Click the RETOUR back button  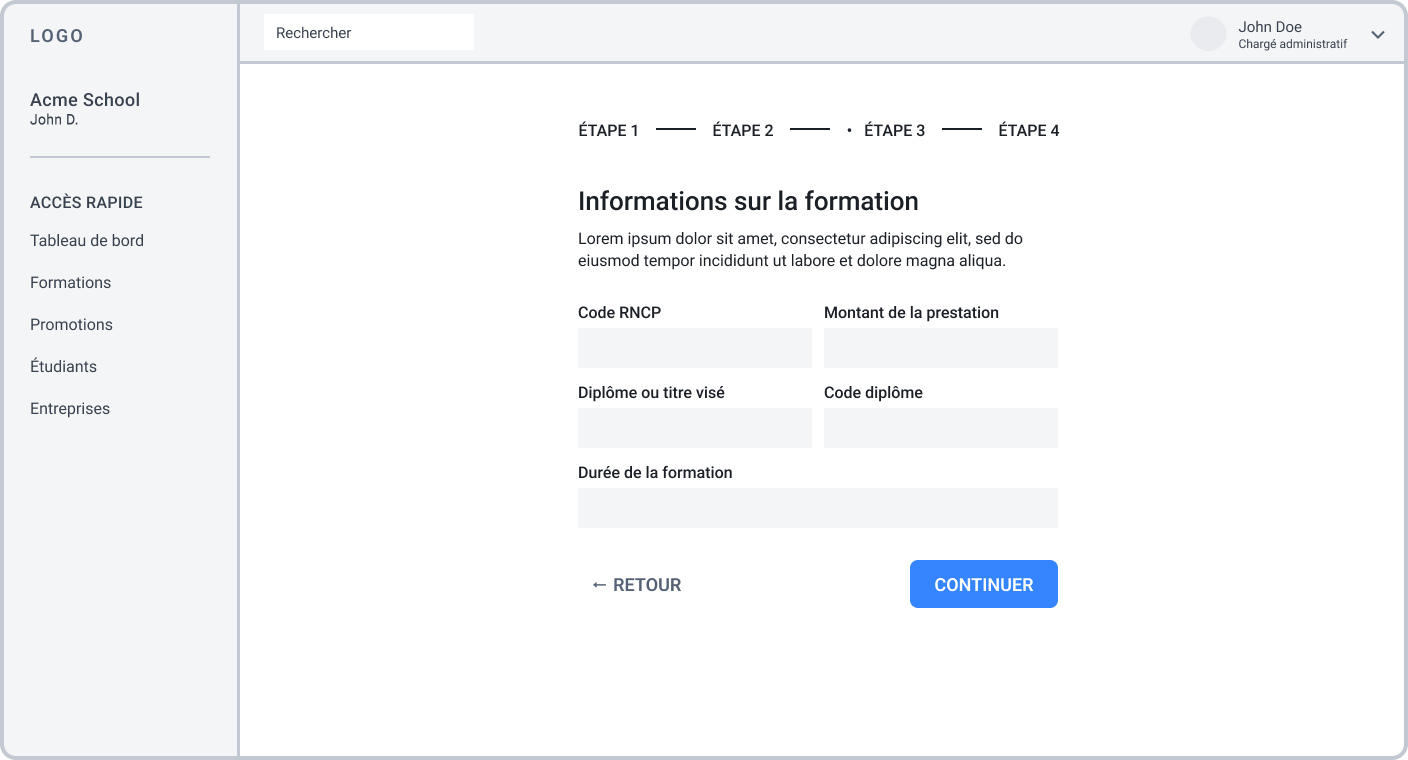pyautogui.click(x=637, y=585)
